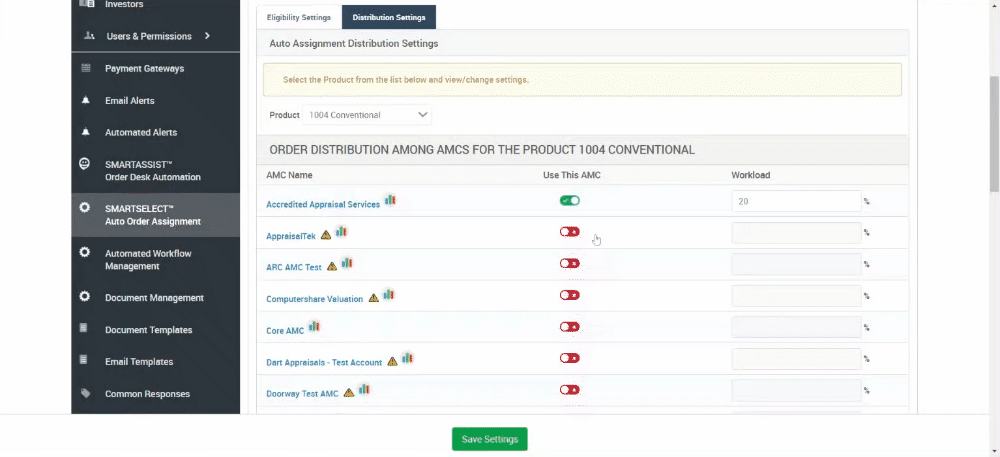Open the Dart Appraisals - Test Account link
The image size is (1000, 457).
coord(324,362)
